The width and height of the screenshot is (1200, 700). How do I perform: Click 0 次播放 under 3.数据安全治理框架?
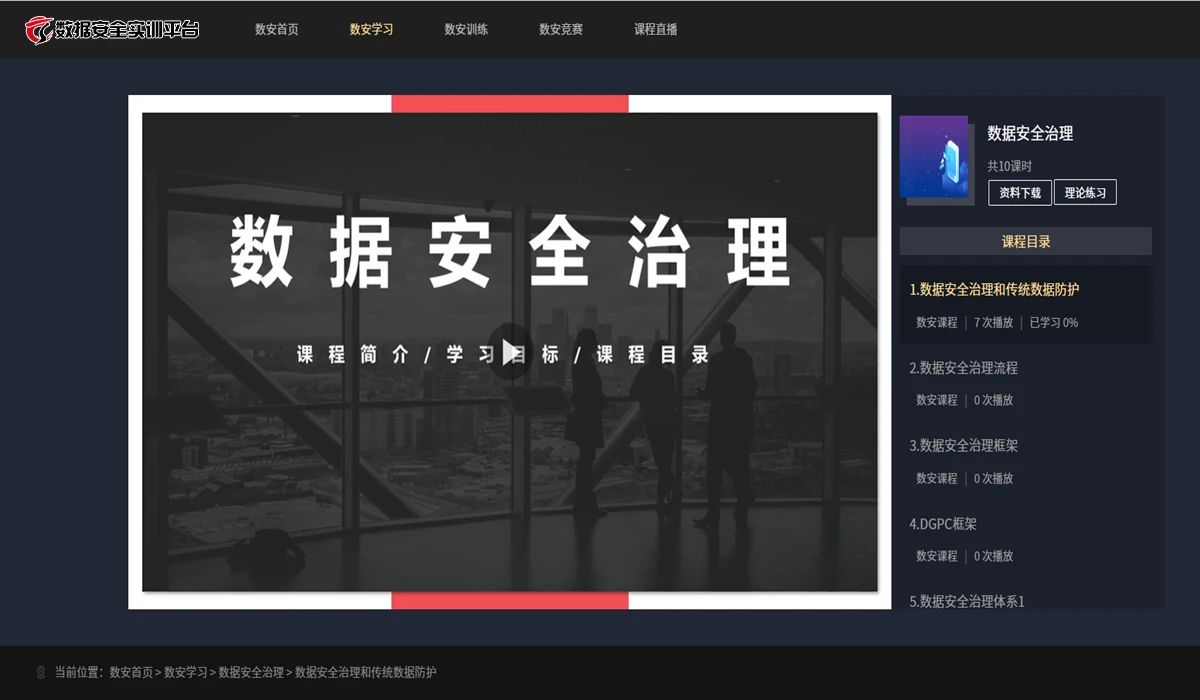click(993, 479)
